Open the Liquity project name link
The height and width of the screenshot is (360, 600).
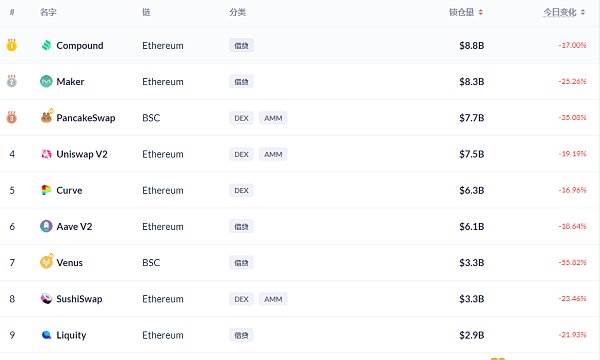coord(71,335)
